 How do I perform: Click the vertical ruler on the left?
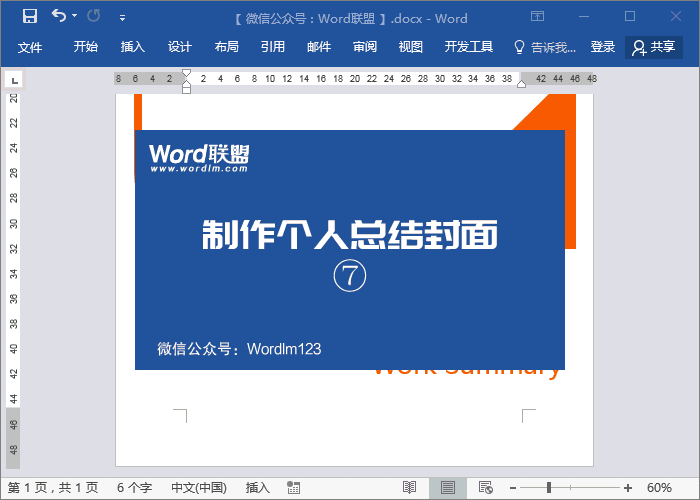(x=13, y=281)
